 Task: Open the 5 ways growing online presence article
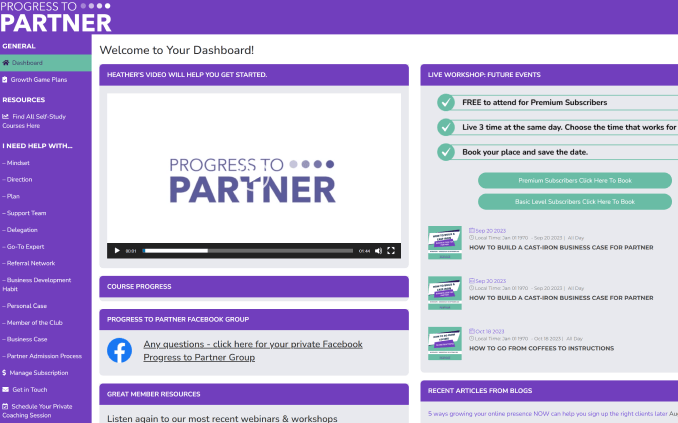click(x=548, y=414)
